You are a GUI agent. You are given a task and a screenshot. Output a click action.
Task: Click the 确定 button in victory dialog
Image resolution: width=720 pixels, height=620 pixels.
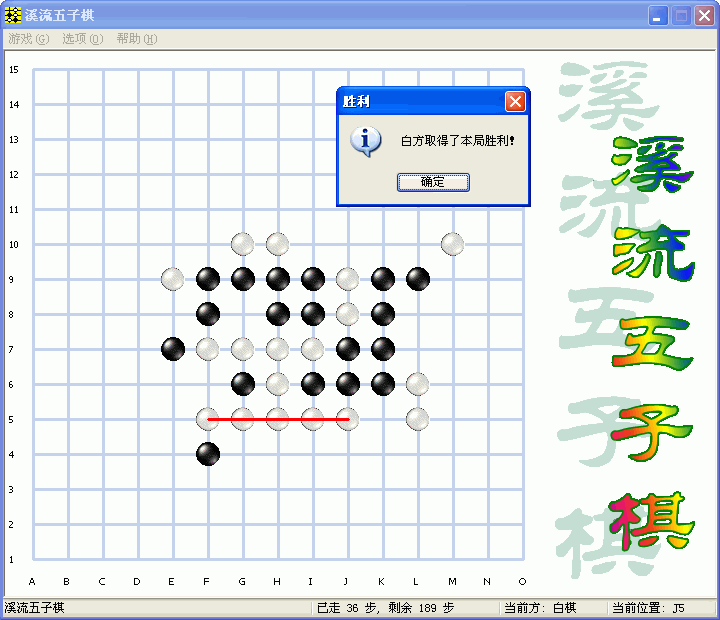point(432,182)
